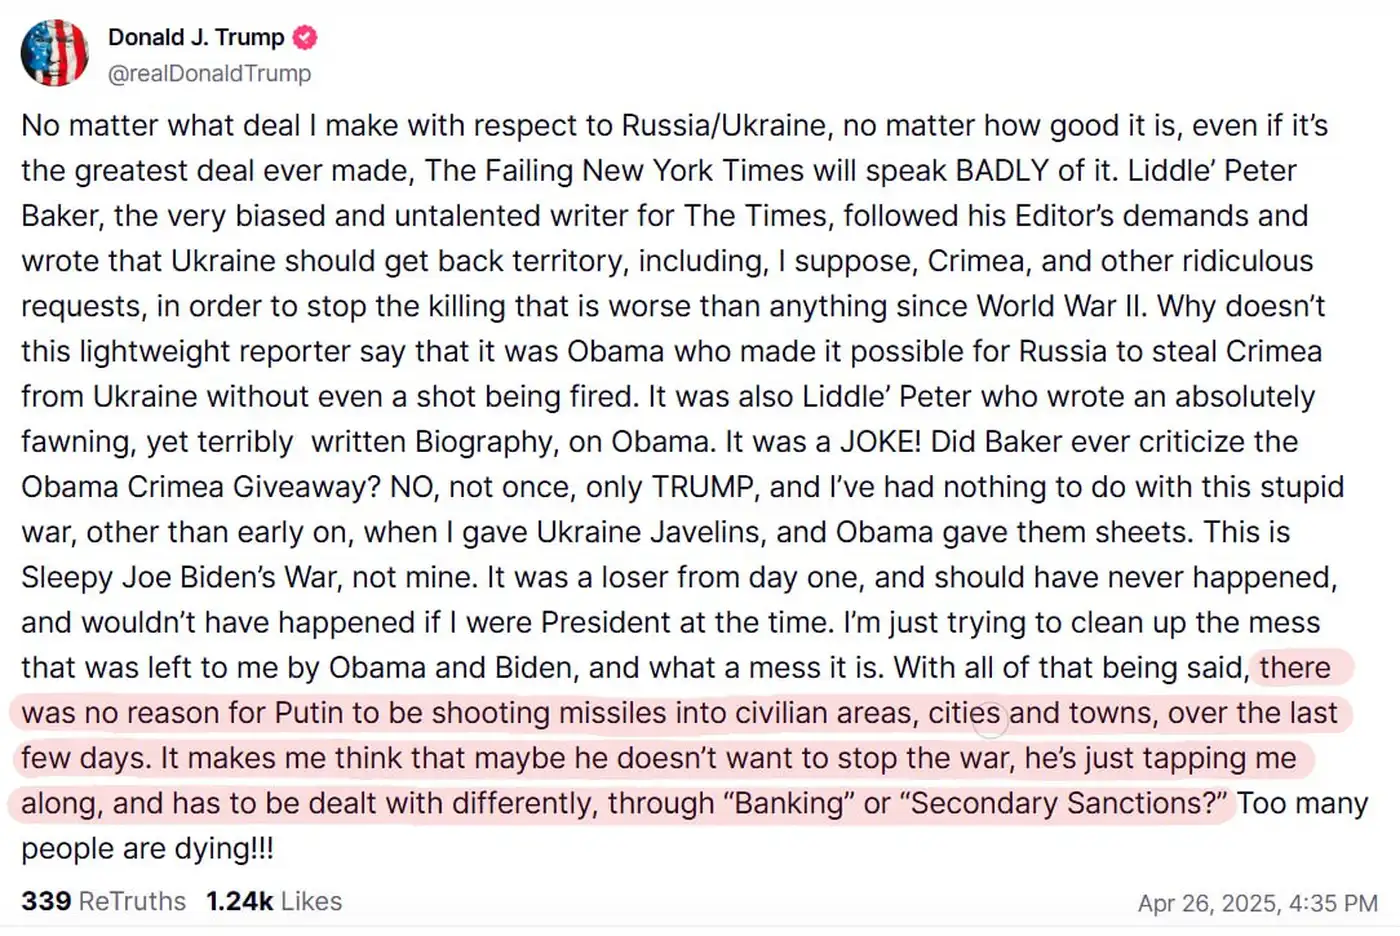Click the capitalized word "TRUMP" in post body
The image size is (1400, 936).
pyautogui.click(x=702, y=487)
